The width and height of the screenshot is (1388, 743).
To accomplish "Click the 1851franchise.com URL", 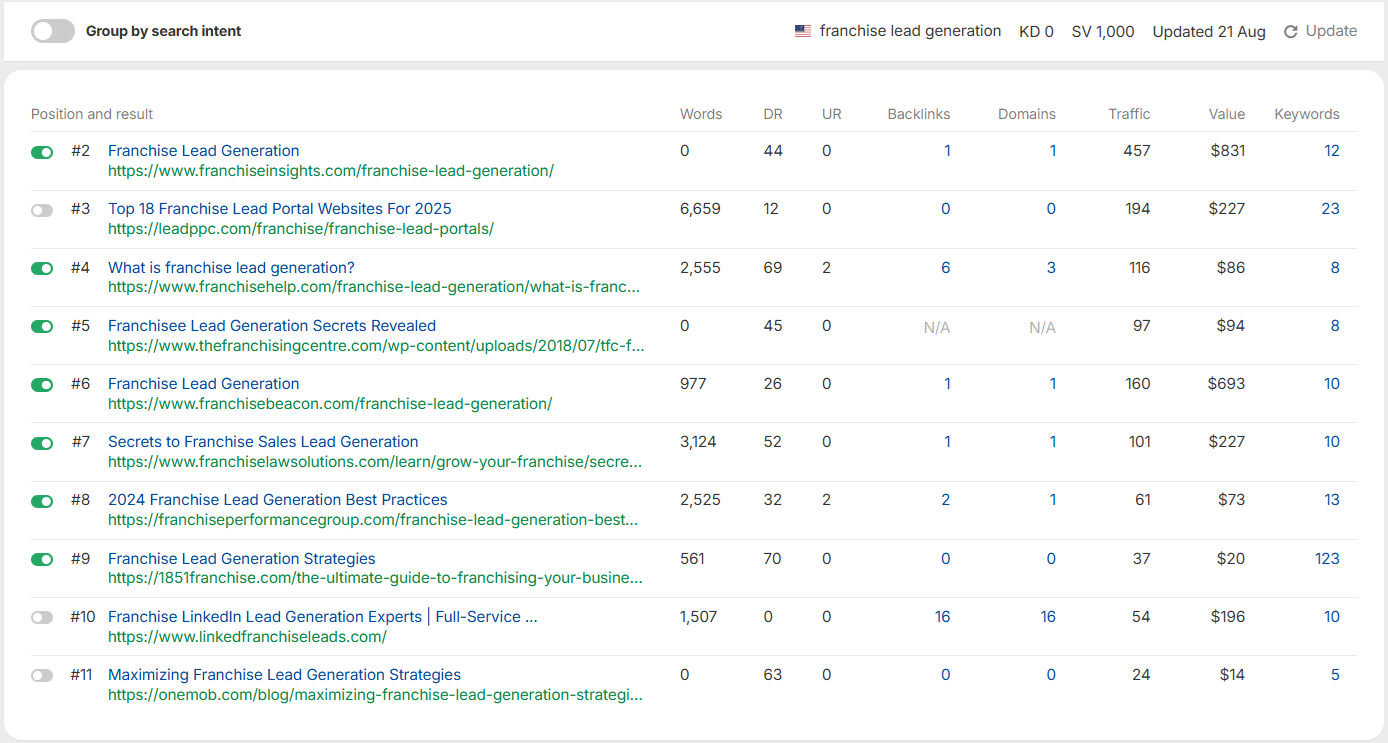I will tap(375, 578).
